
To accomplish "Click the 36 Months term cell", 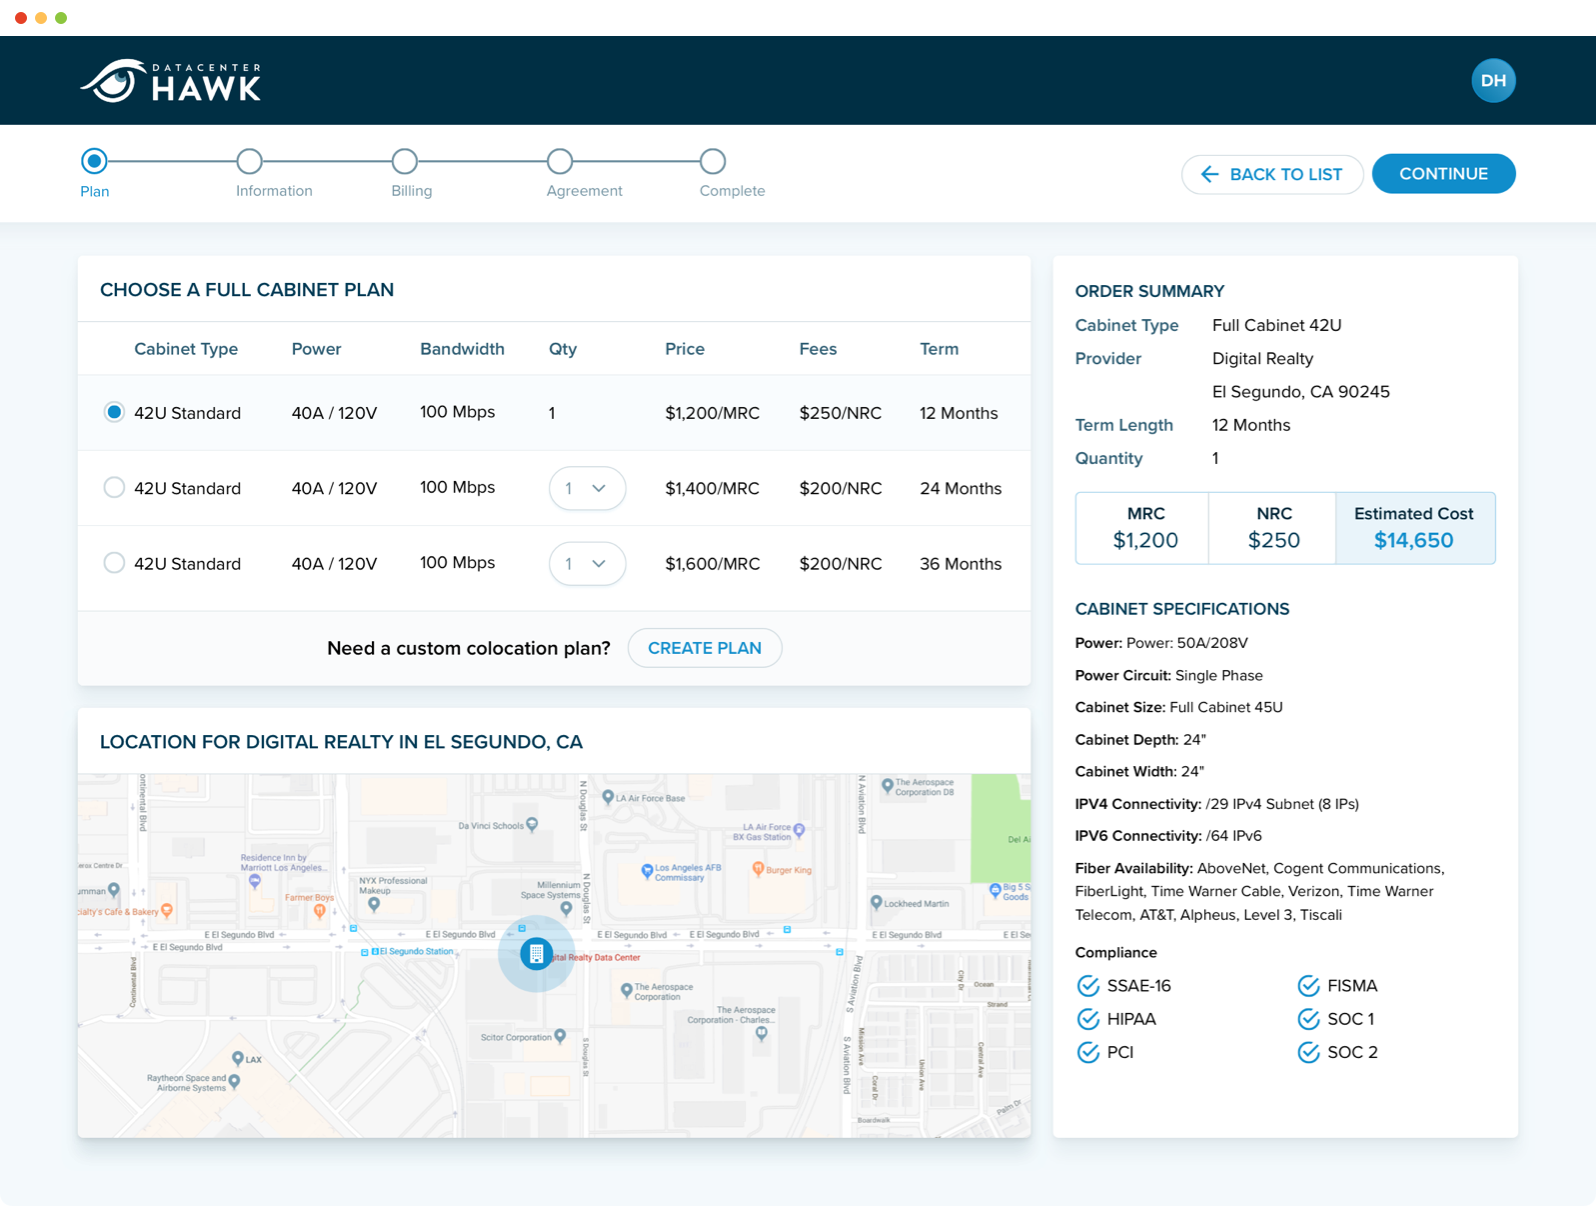I will click(960, 564).
